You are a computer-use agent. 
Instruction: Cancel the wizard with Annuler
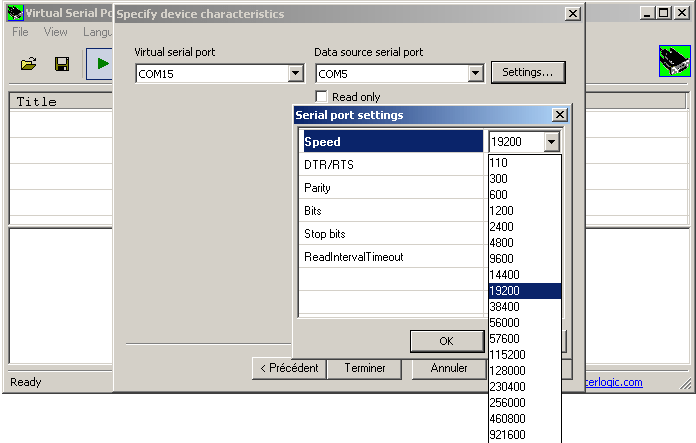tap(449, 368)
